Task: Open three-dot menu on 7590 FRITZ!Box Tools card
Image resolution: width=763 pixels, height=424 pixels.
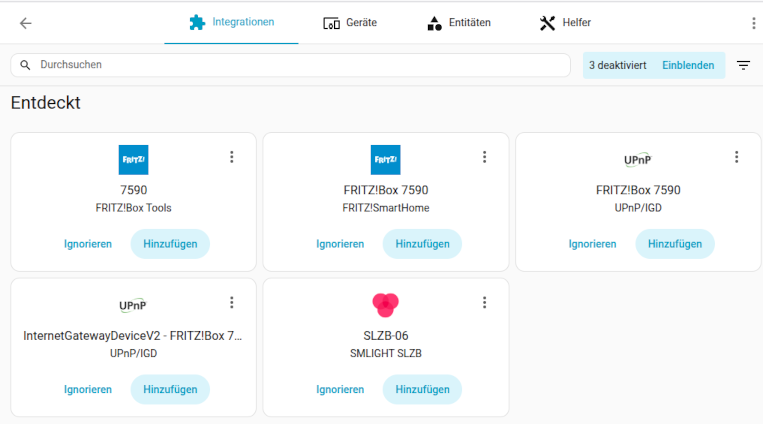Action: (232, 157)
